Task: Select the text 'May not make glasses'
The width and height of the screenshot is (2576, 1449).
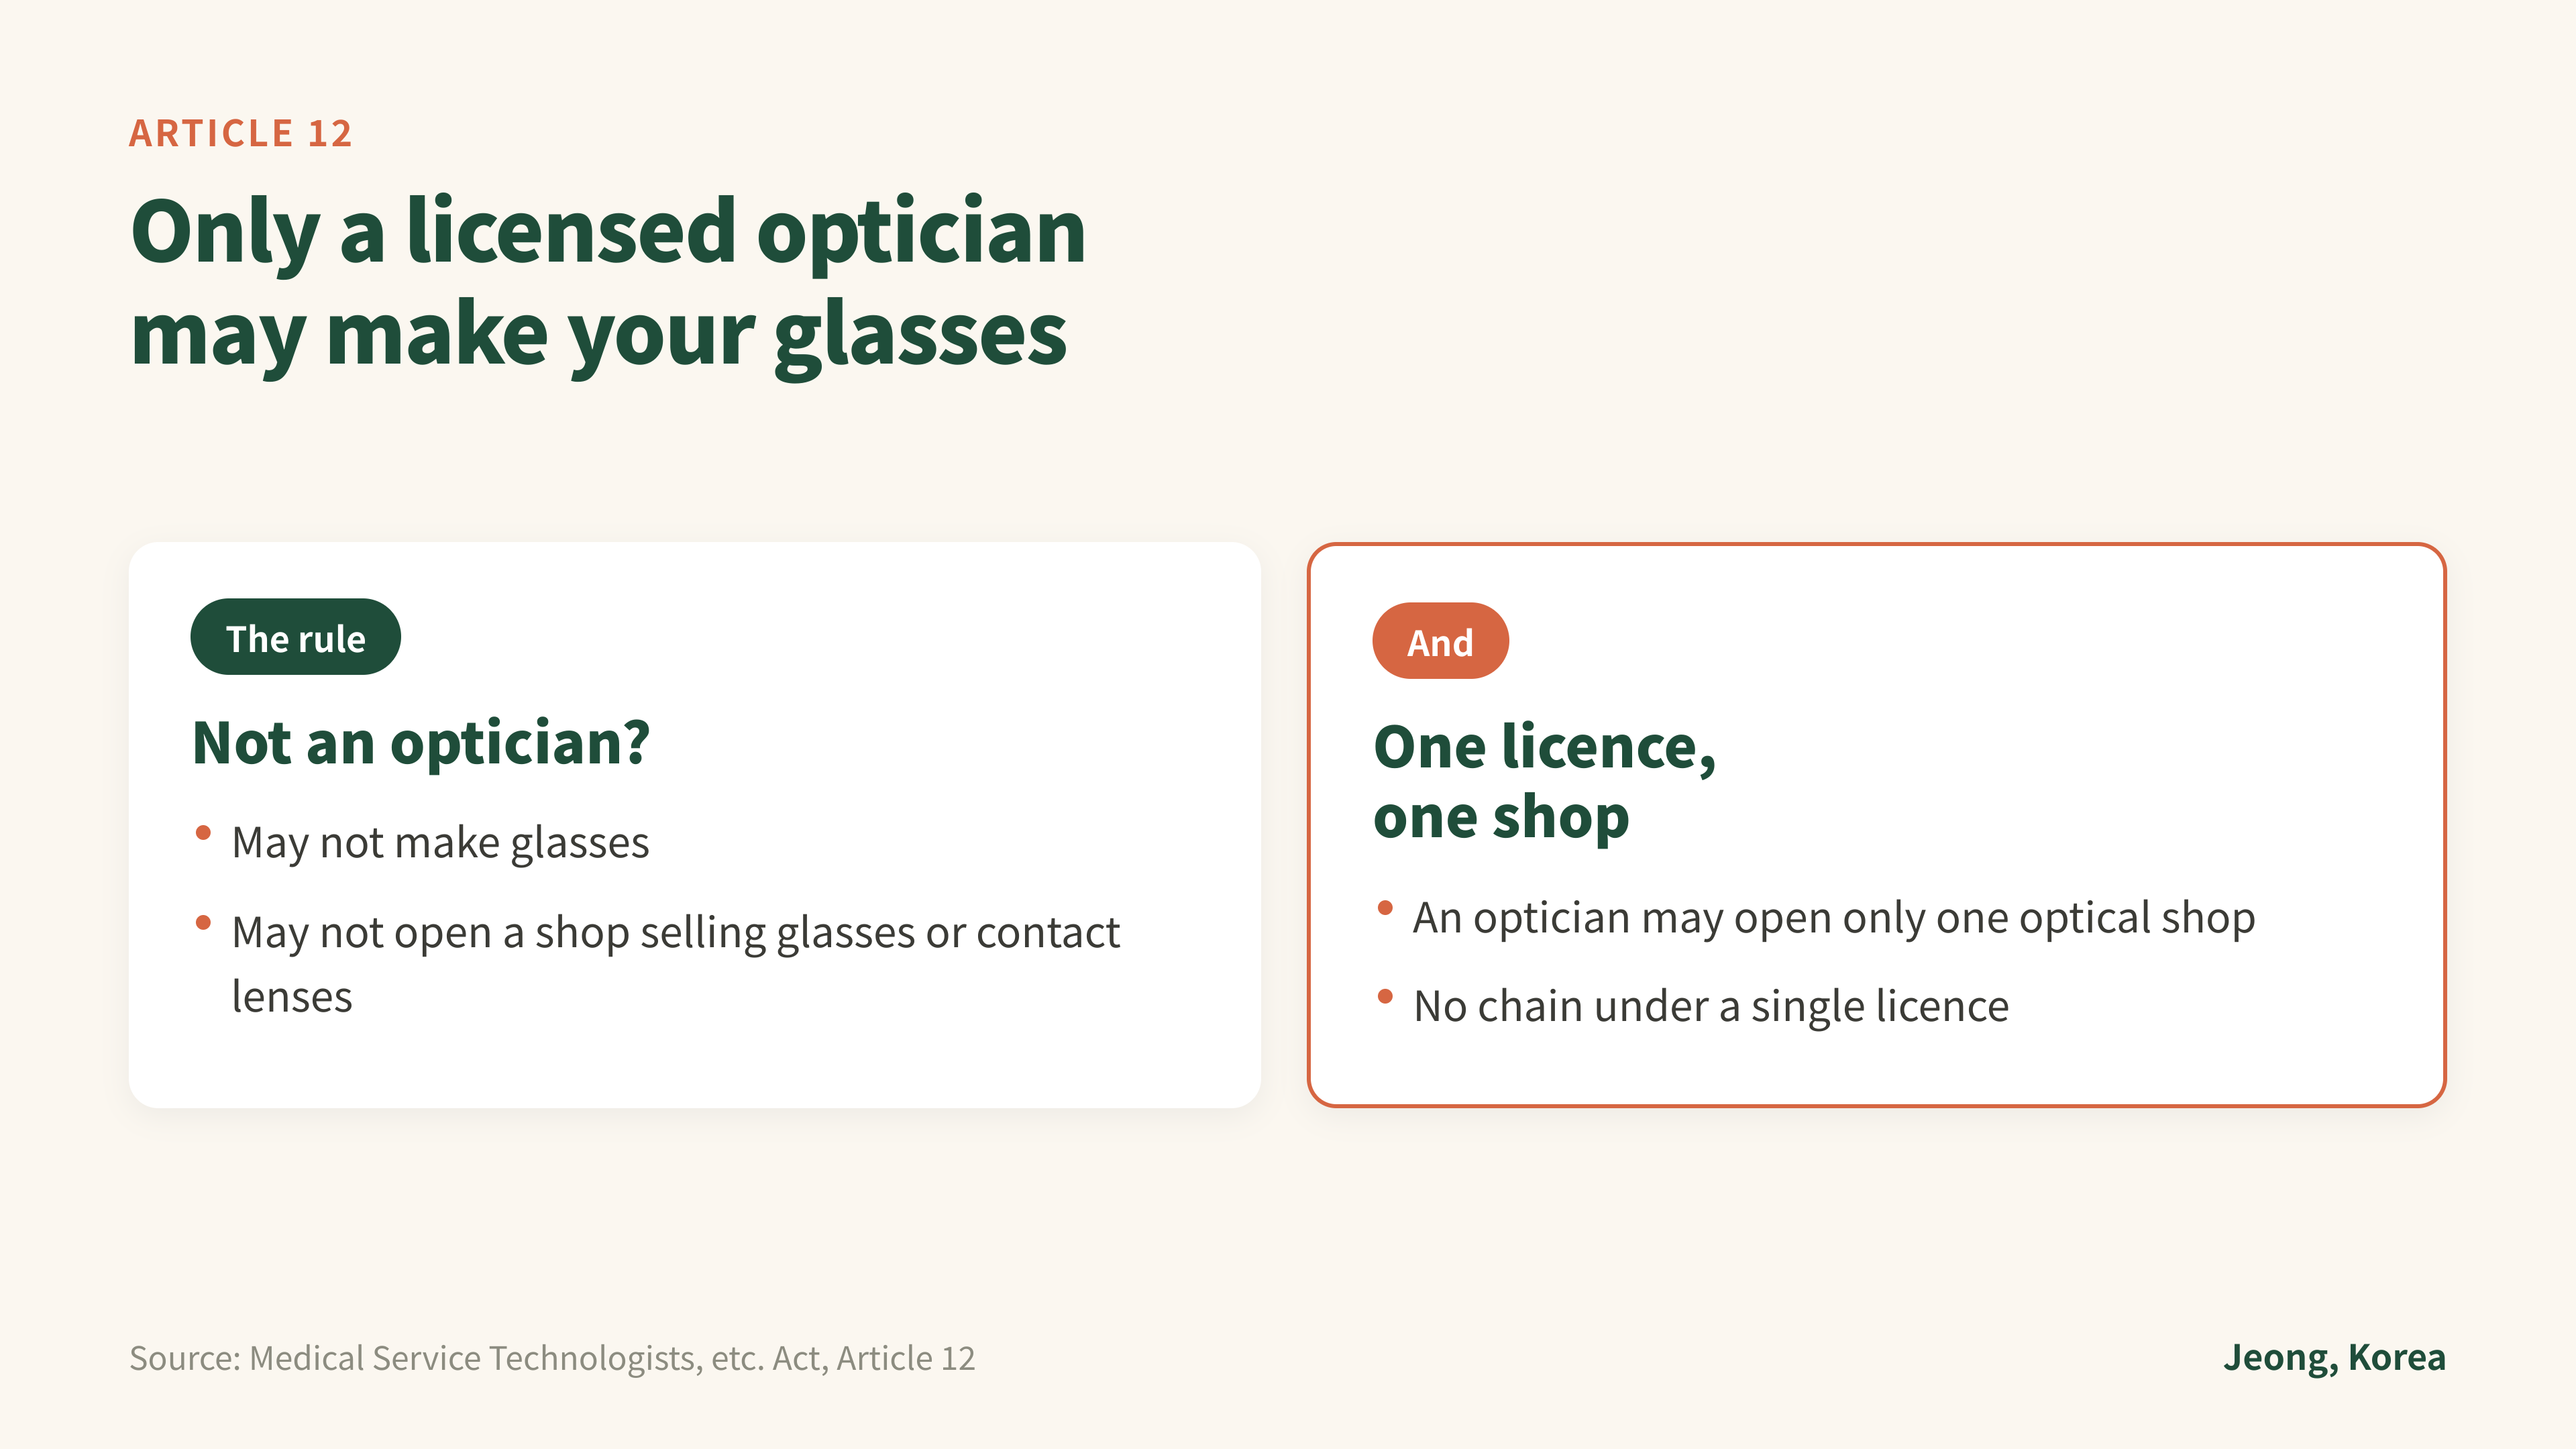Action: (440, 843)
